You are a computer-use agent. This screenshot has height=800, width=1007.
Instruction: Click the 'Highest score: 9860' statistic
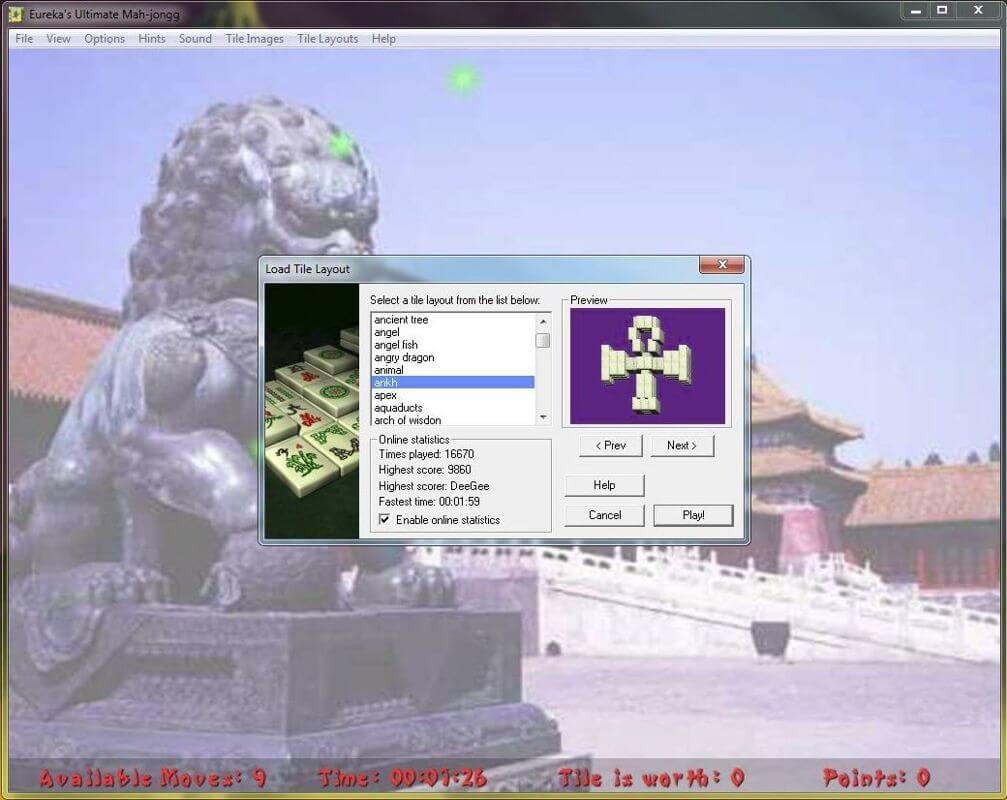(425, 470)
